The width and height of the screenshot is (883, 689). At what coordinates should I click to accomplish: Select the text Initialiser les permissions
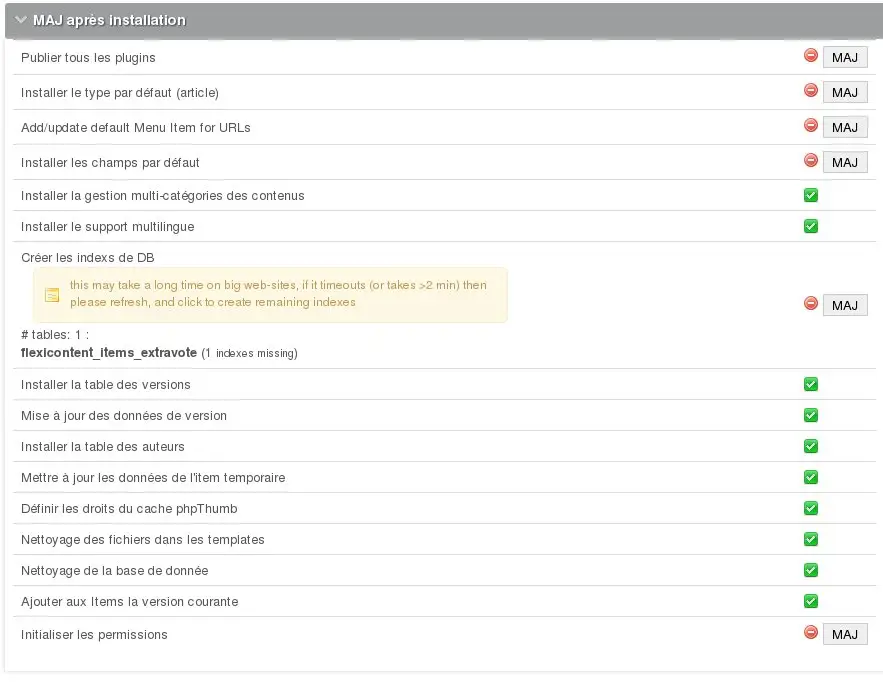click(x=94, y=634)
